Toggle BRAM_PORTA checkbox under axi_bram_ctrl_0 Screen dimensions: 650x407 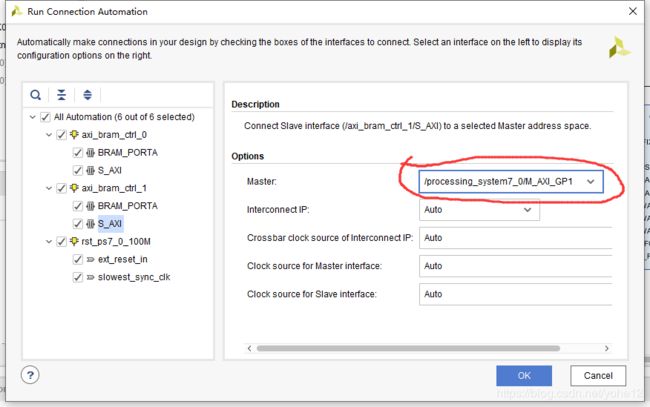[78, 153]
